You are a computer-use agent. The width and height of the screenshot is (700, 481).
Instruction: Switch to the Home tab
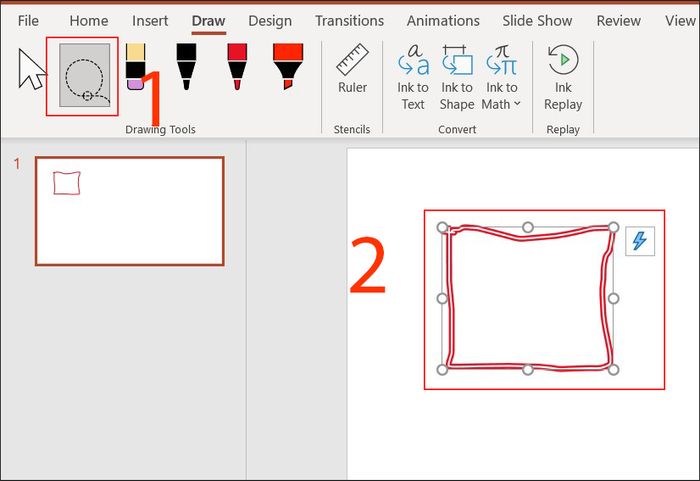[89, 21]
